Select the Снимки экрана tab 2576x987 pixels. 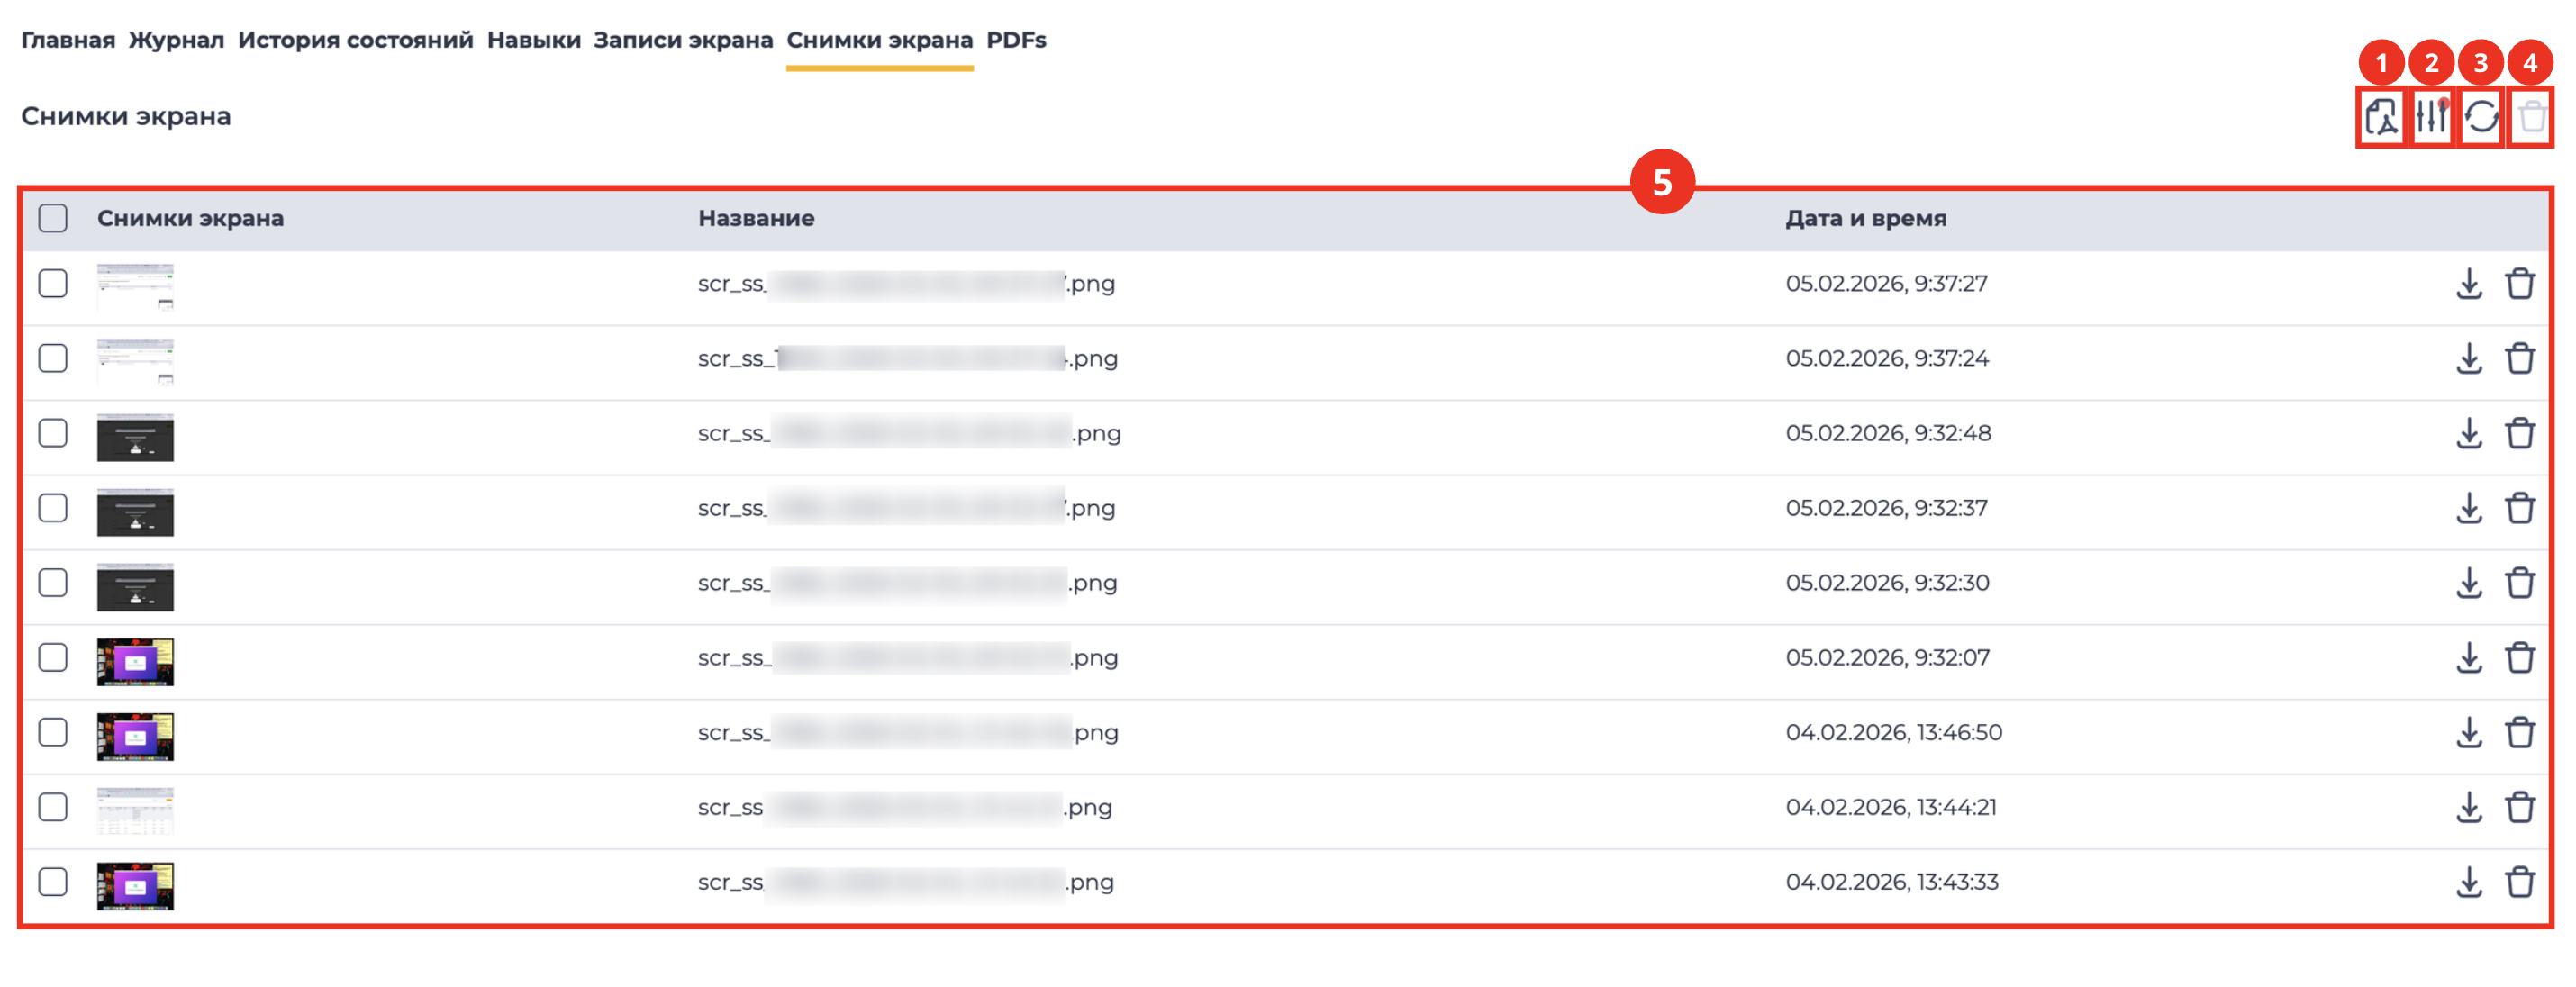[879, 40]
